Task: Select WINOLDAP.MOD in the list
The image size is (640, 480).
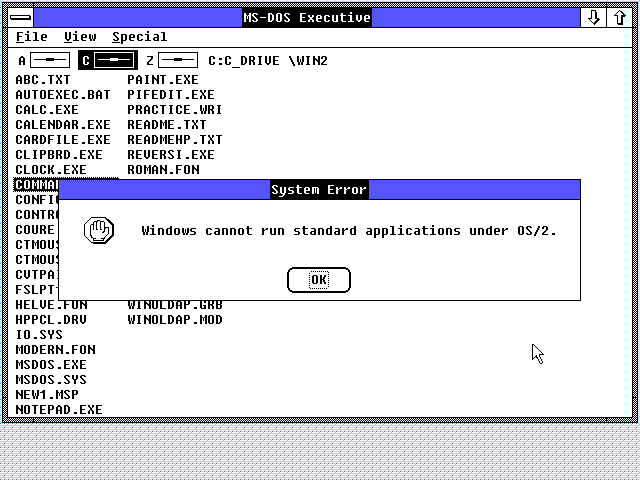Action: 174,320
